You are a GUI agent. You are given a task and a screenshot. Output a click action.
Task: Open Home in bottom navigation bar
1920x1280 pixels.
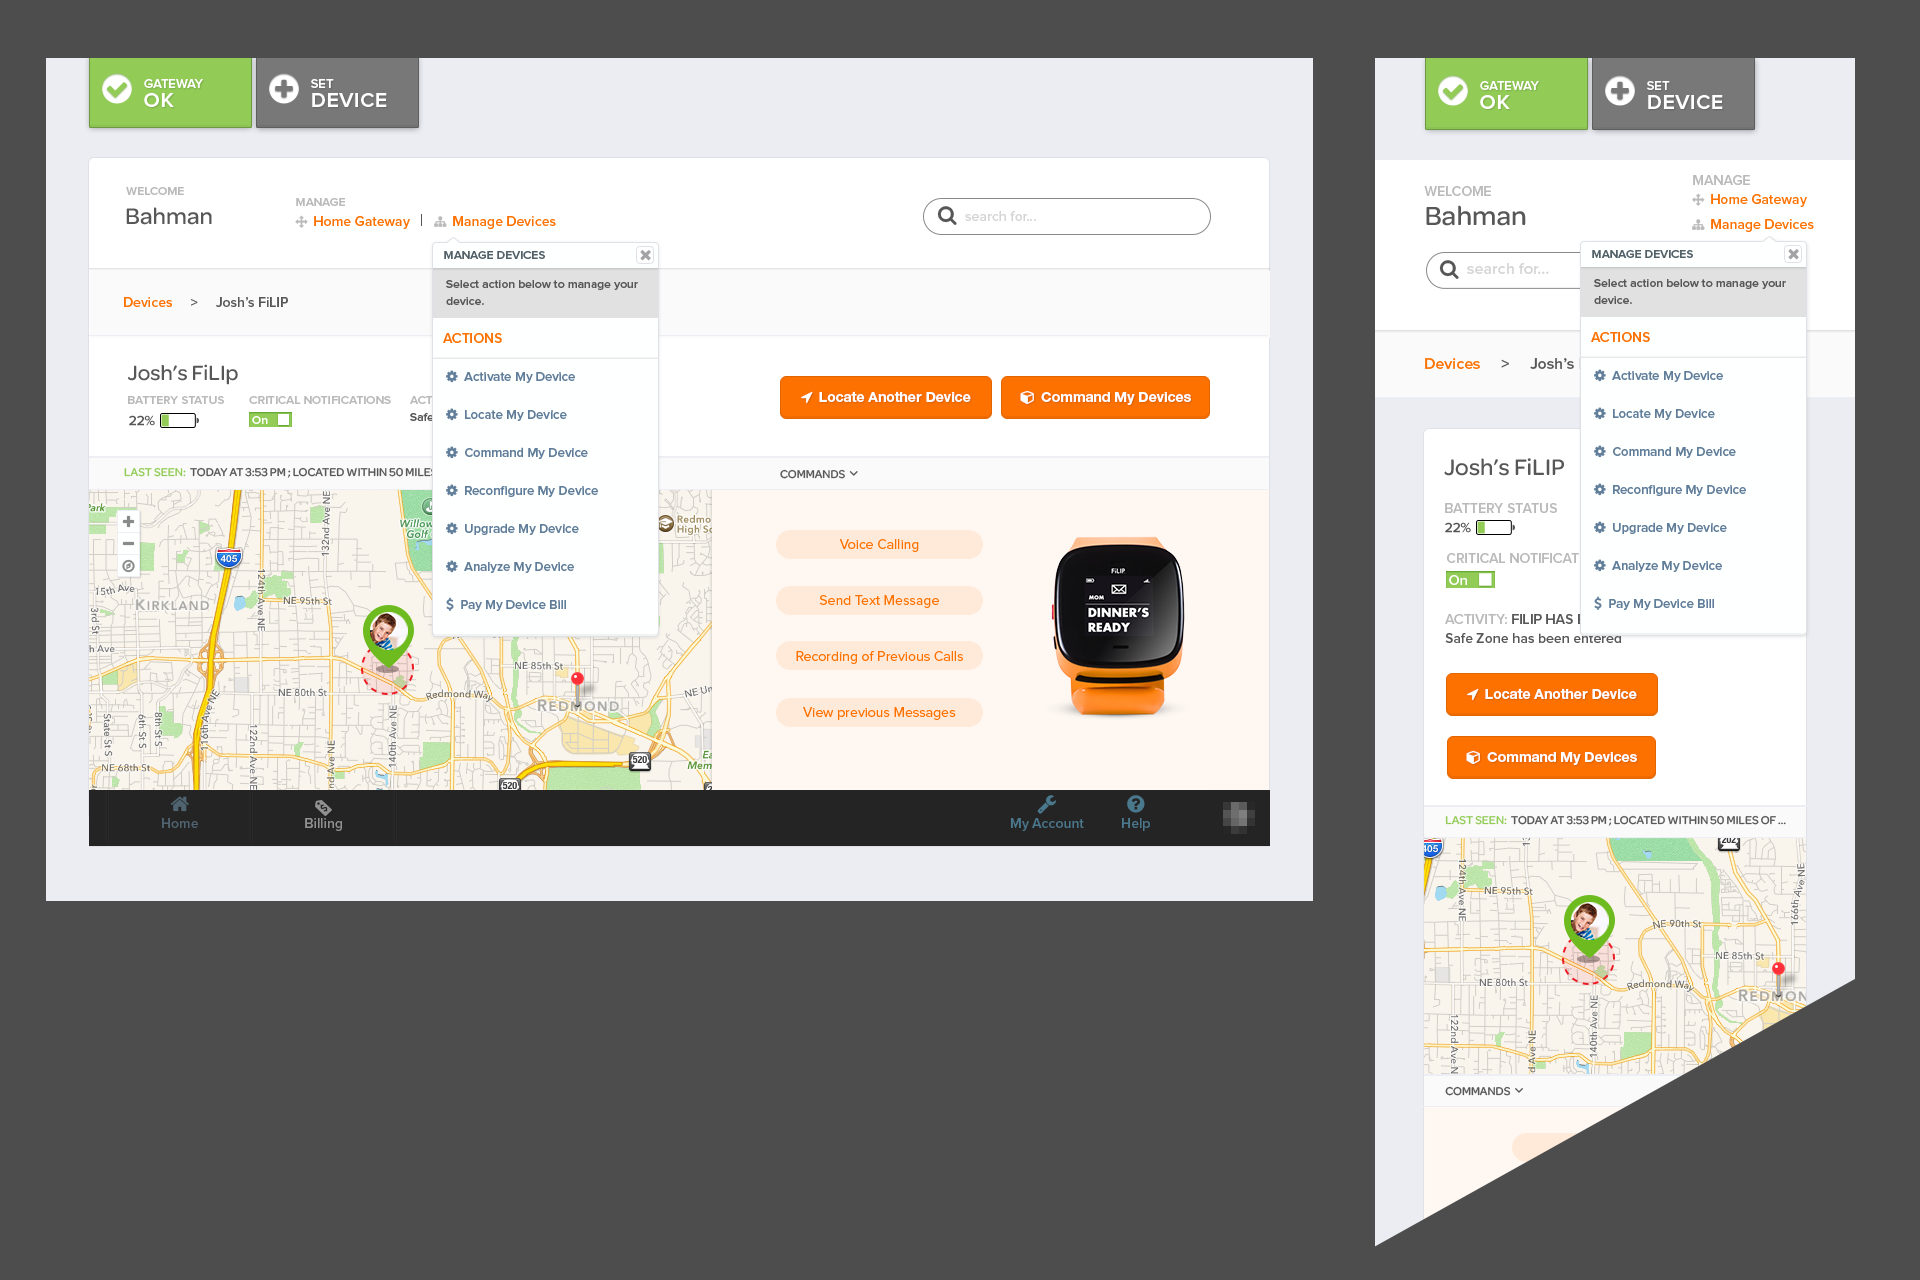point(180,814)
